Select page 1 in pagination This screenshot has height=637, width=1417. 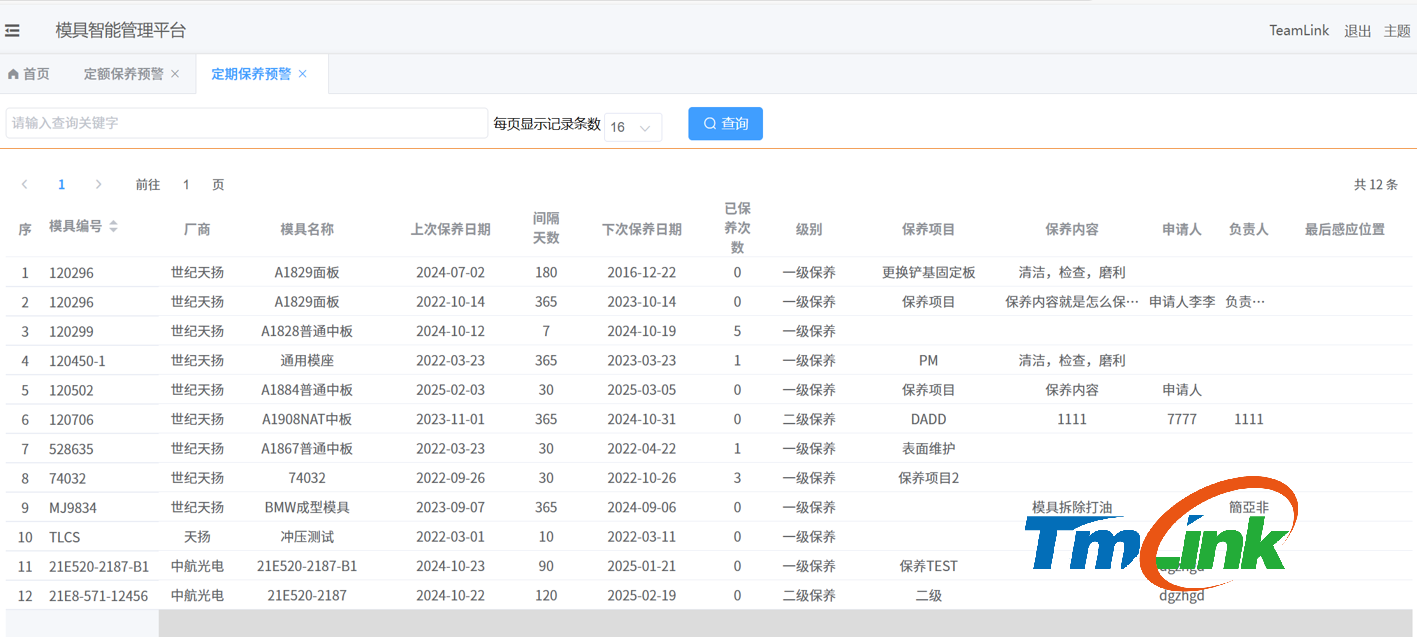62,185
